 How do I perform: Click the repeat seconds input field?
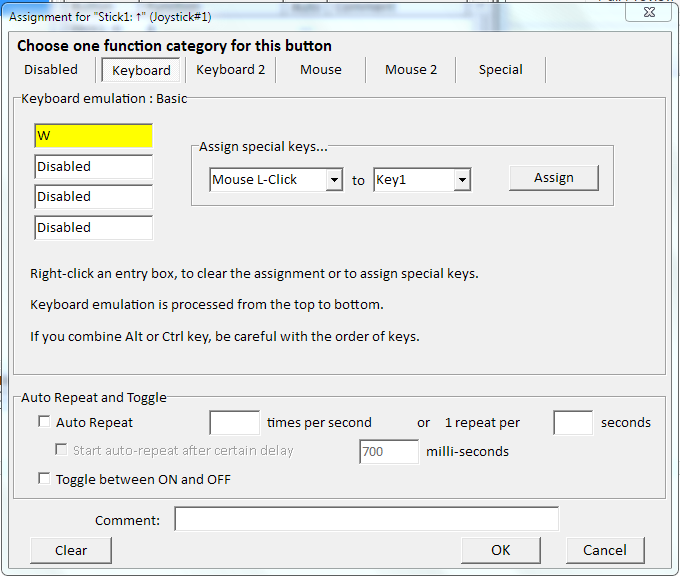[573, 423]
